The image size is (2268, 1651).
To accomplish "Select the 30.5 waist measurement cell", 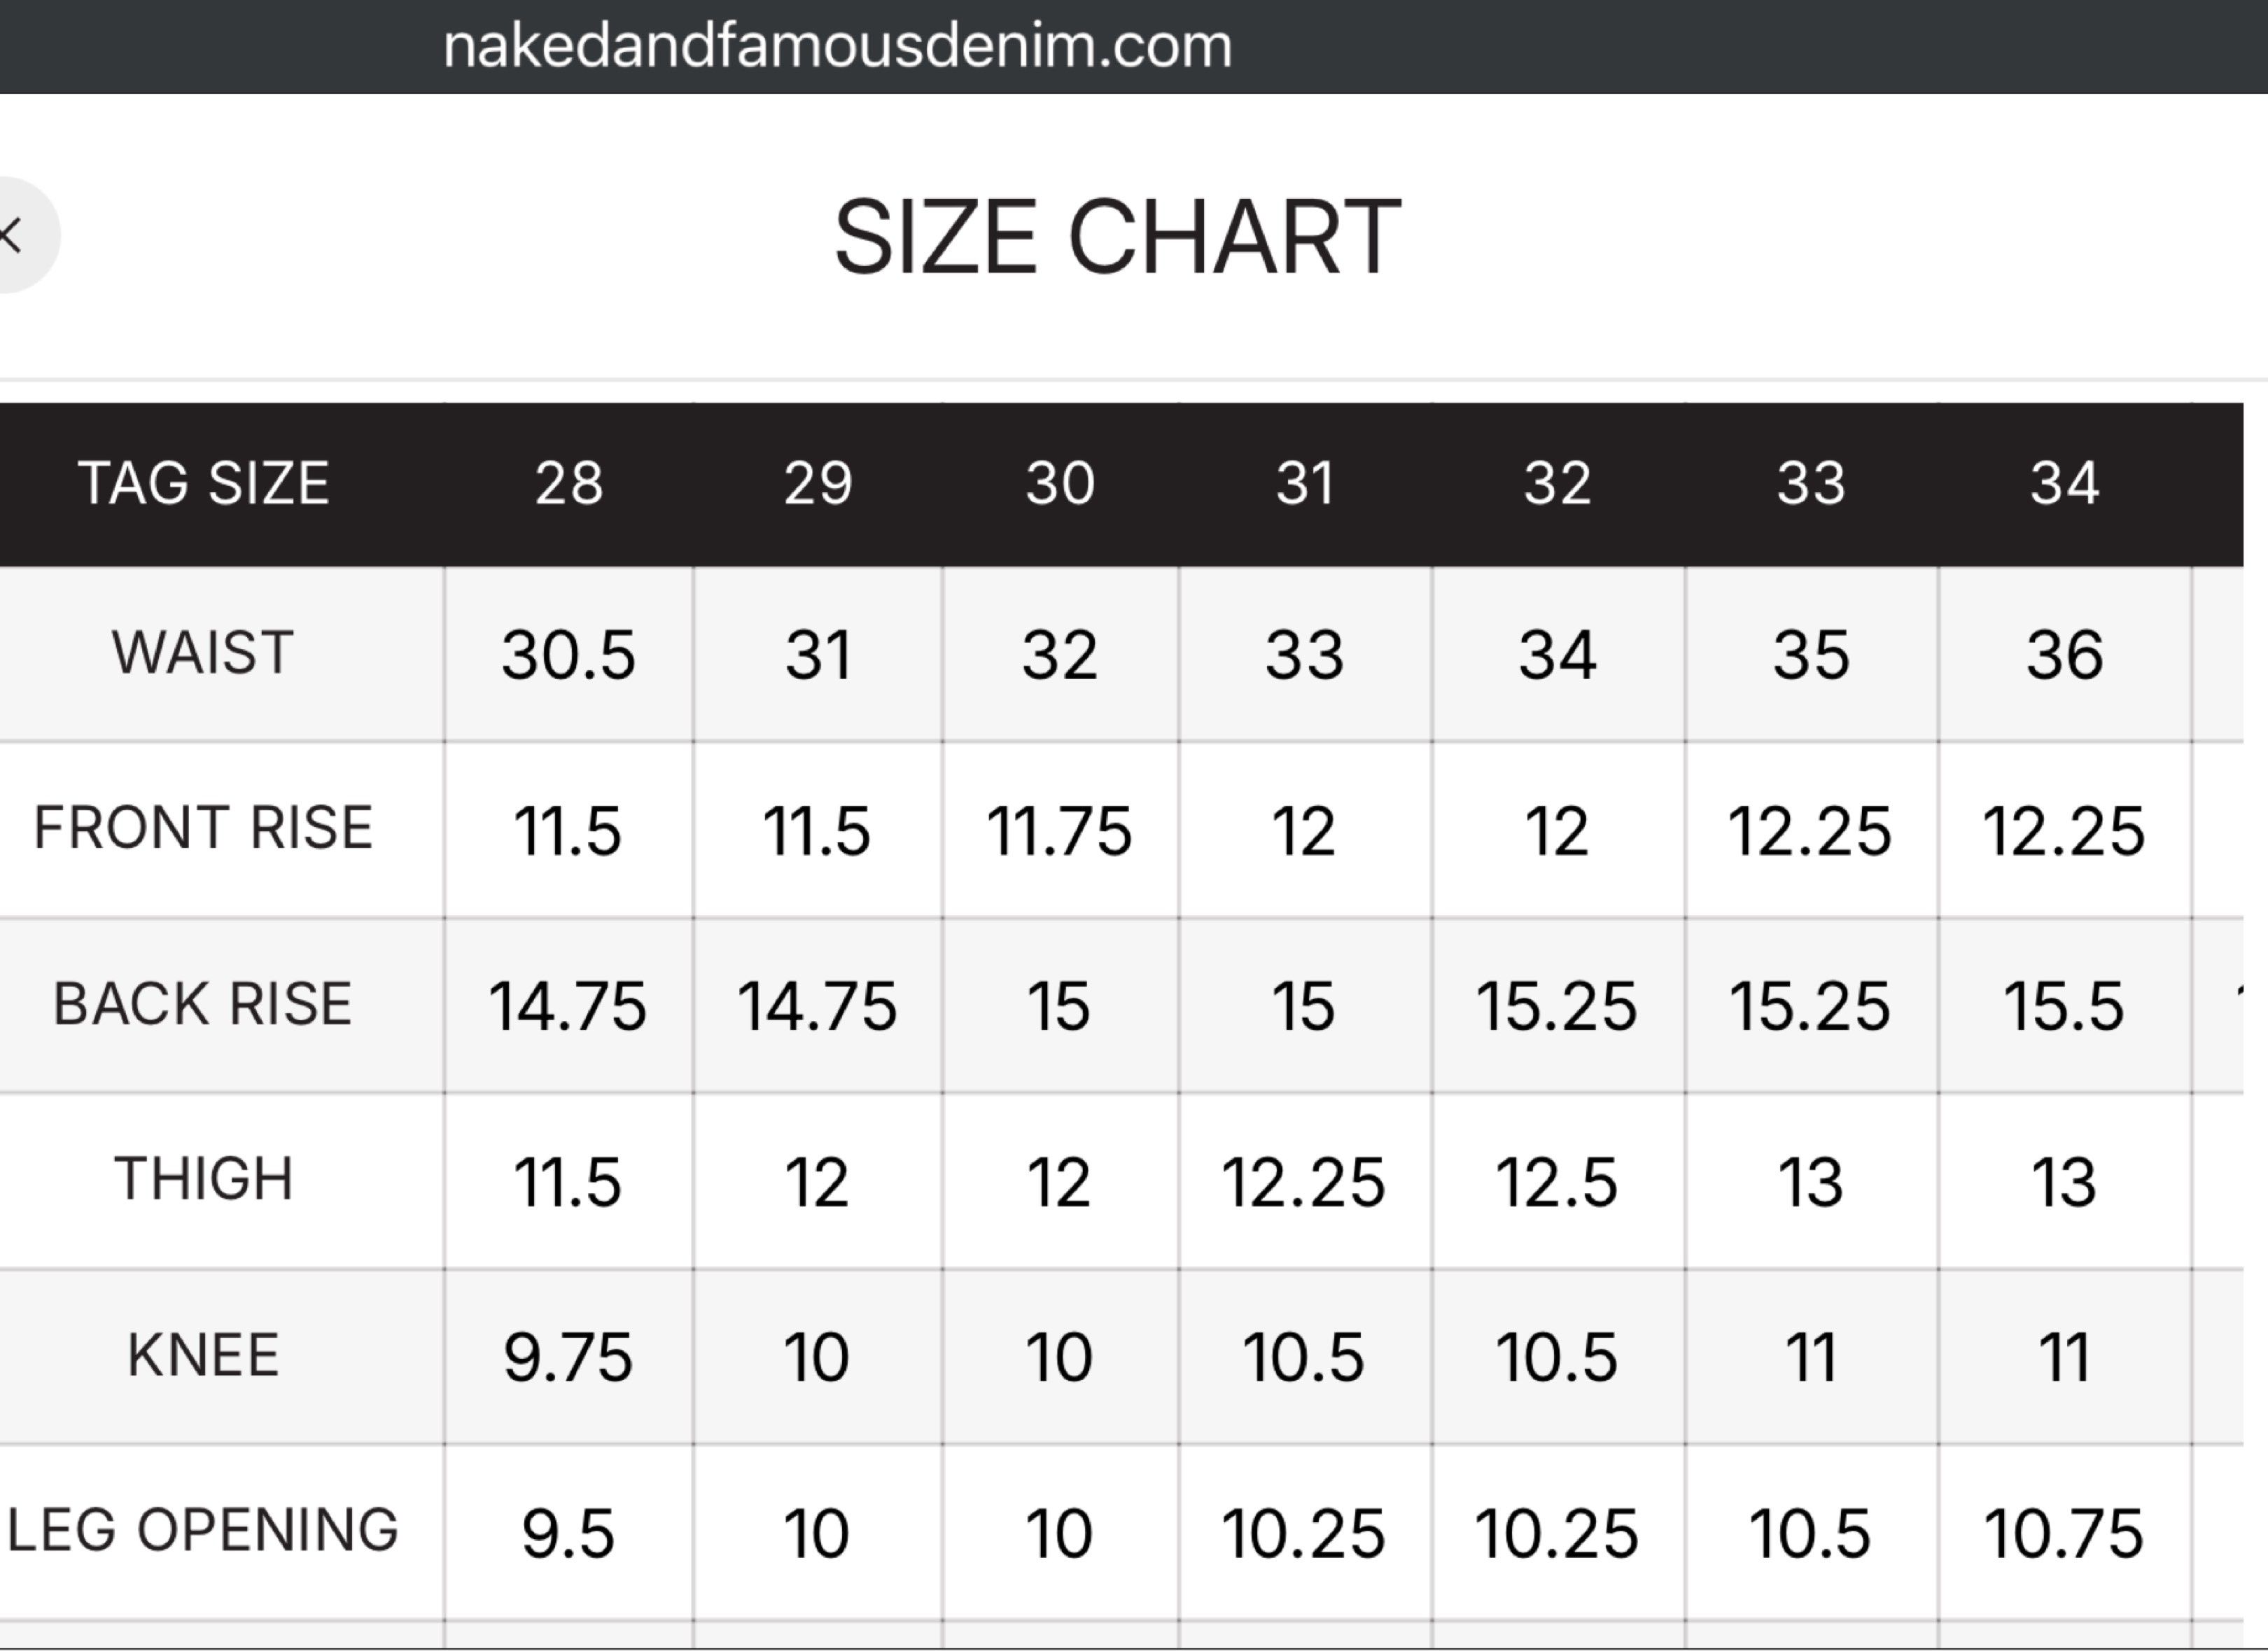I will click(568, 656).
